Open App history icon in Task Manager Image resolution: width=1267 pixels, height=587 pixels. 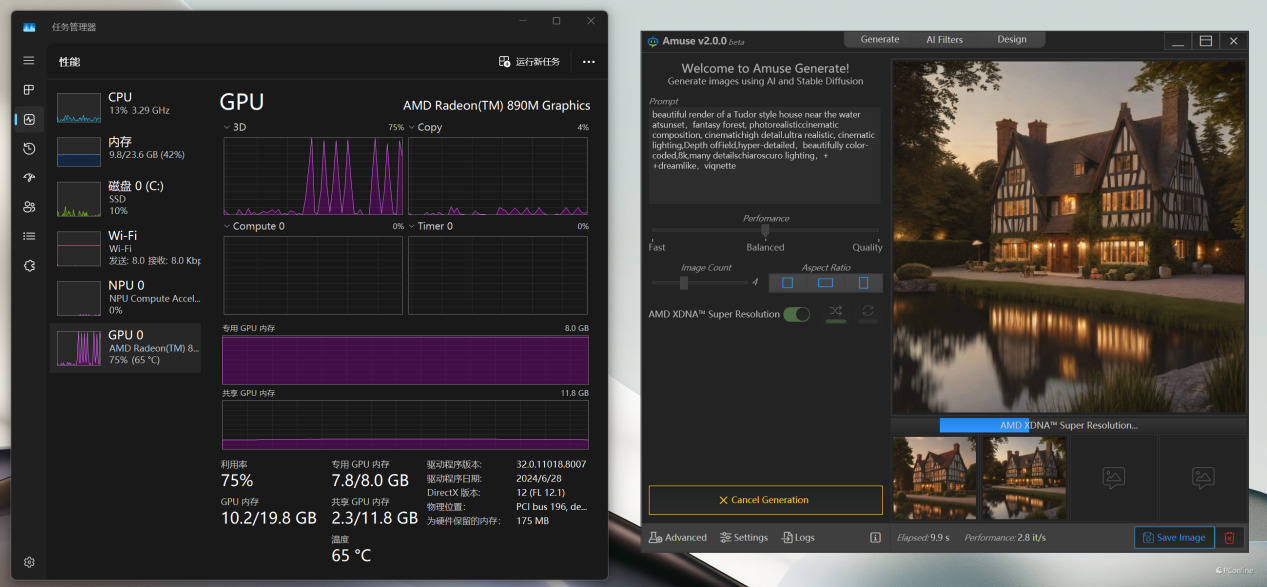coord(29,148)
